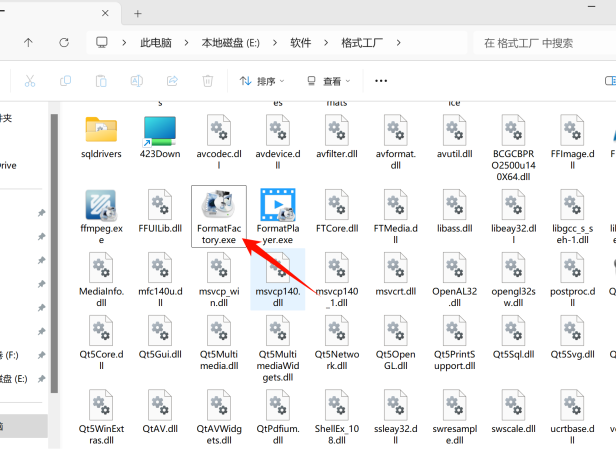
Task: Click the navigation pane scrollbar
Action: [55, 254]
